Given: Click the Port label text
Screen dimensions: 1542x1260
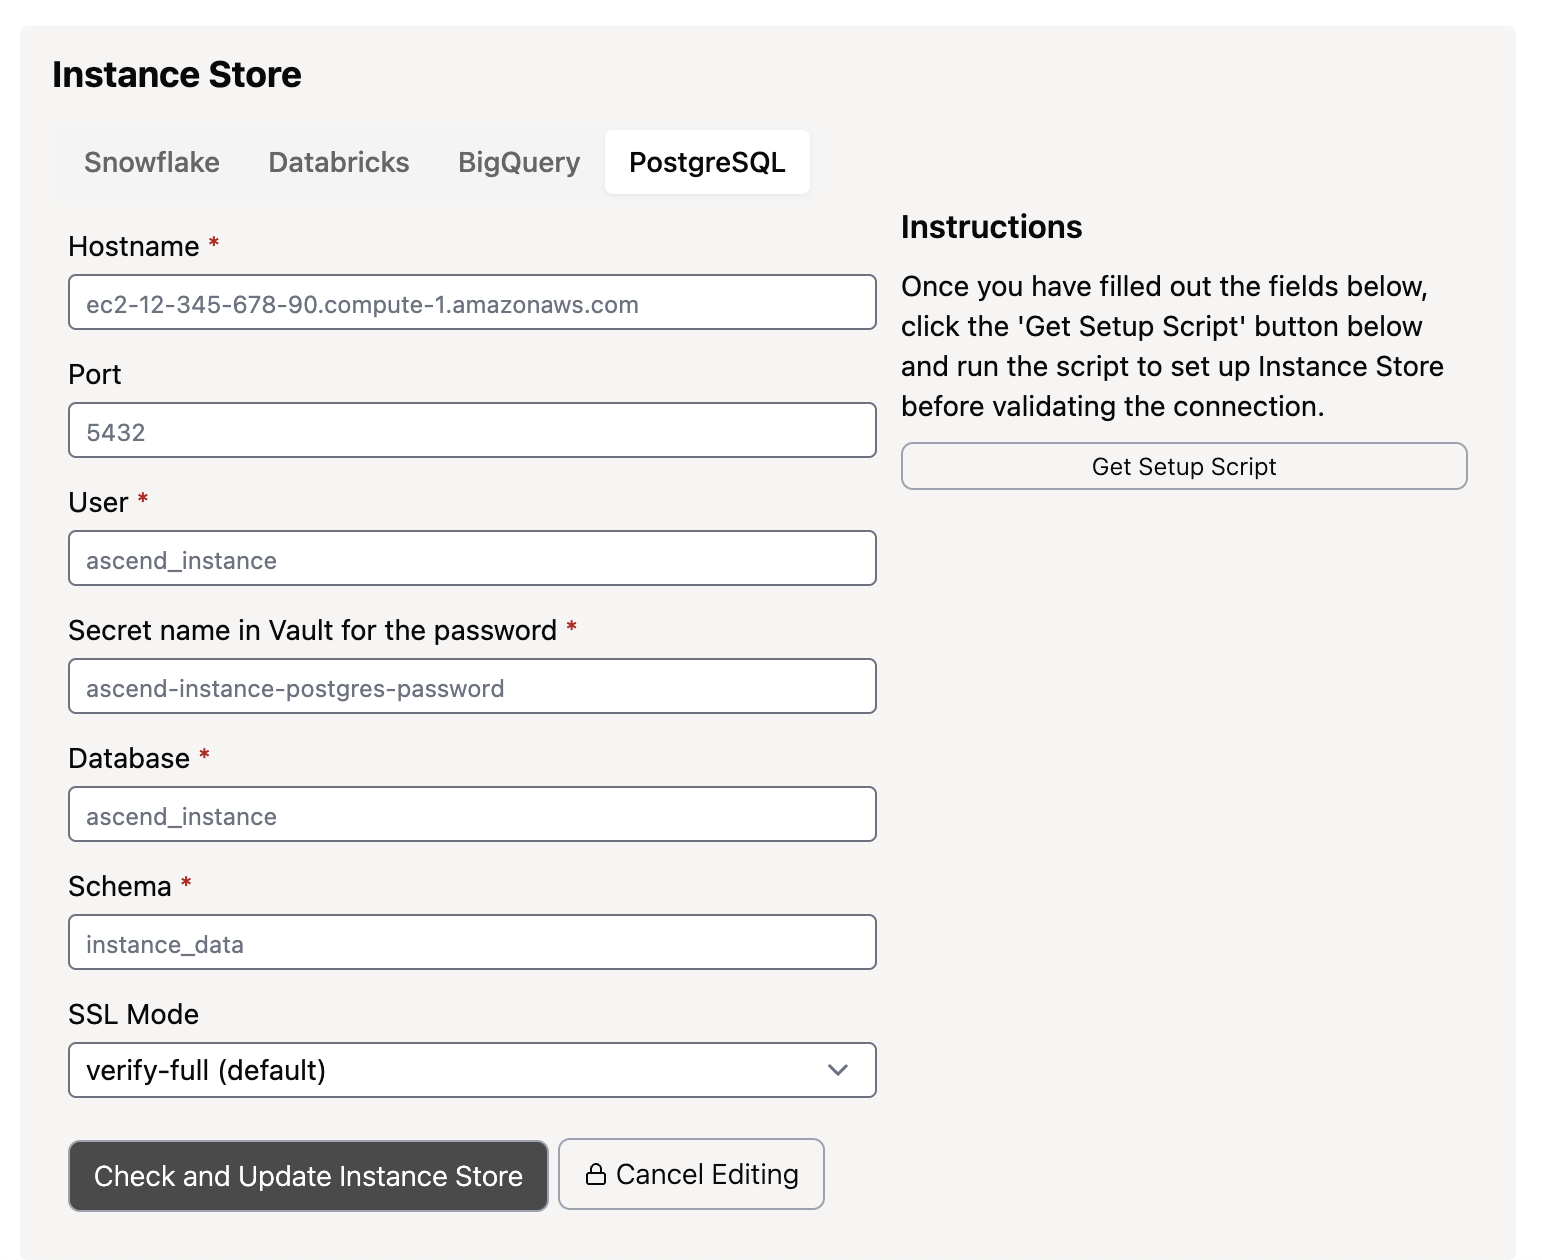Looking at the screenshot, I should [95, 374].
